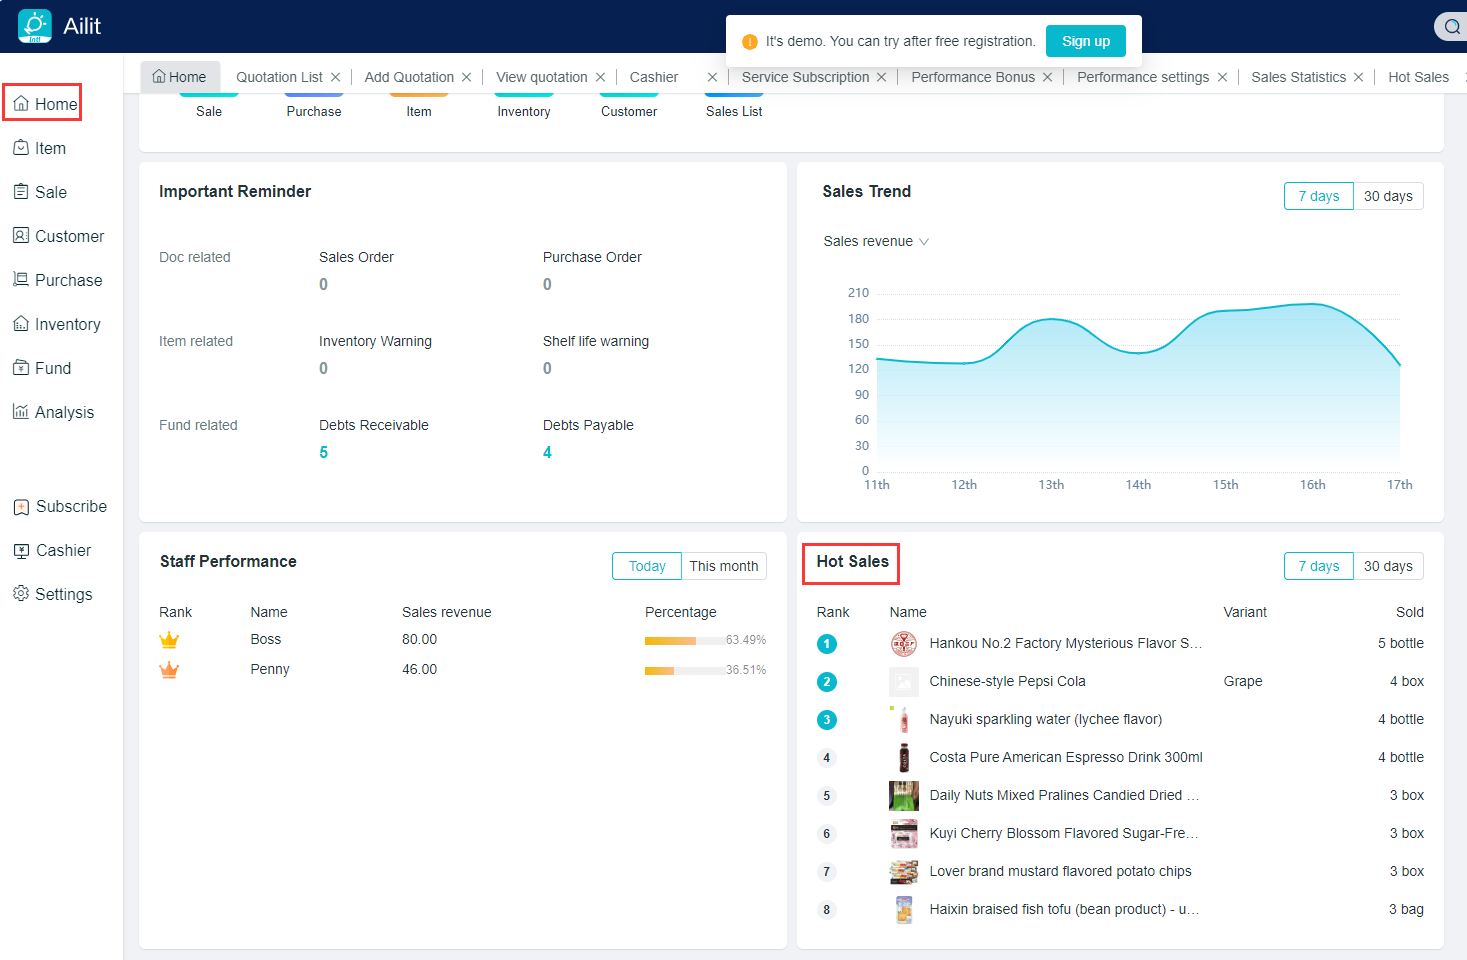The height and width of the screenshot is (960, 1467).
Task: Switch Staff Performance to This month
Action: [723, 566]
